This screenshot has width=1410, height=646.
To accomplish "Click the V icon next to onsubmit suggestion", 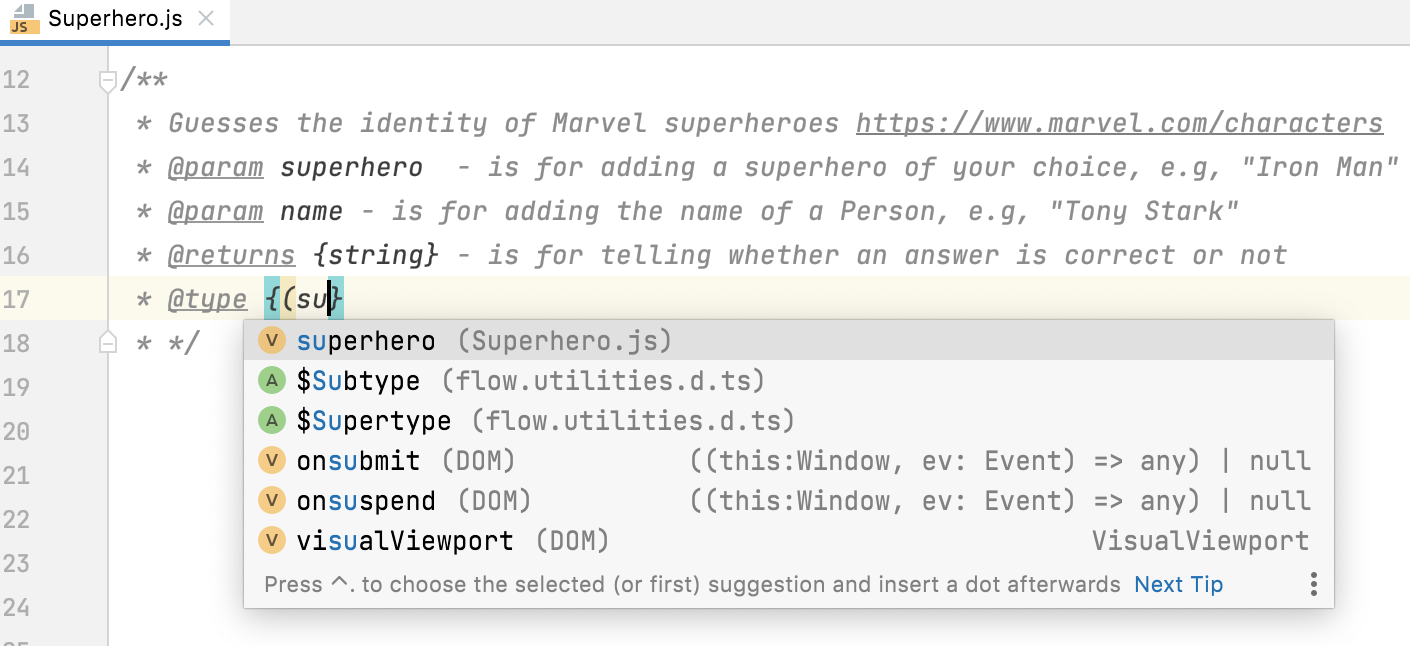I will pos(273,460).
